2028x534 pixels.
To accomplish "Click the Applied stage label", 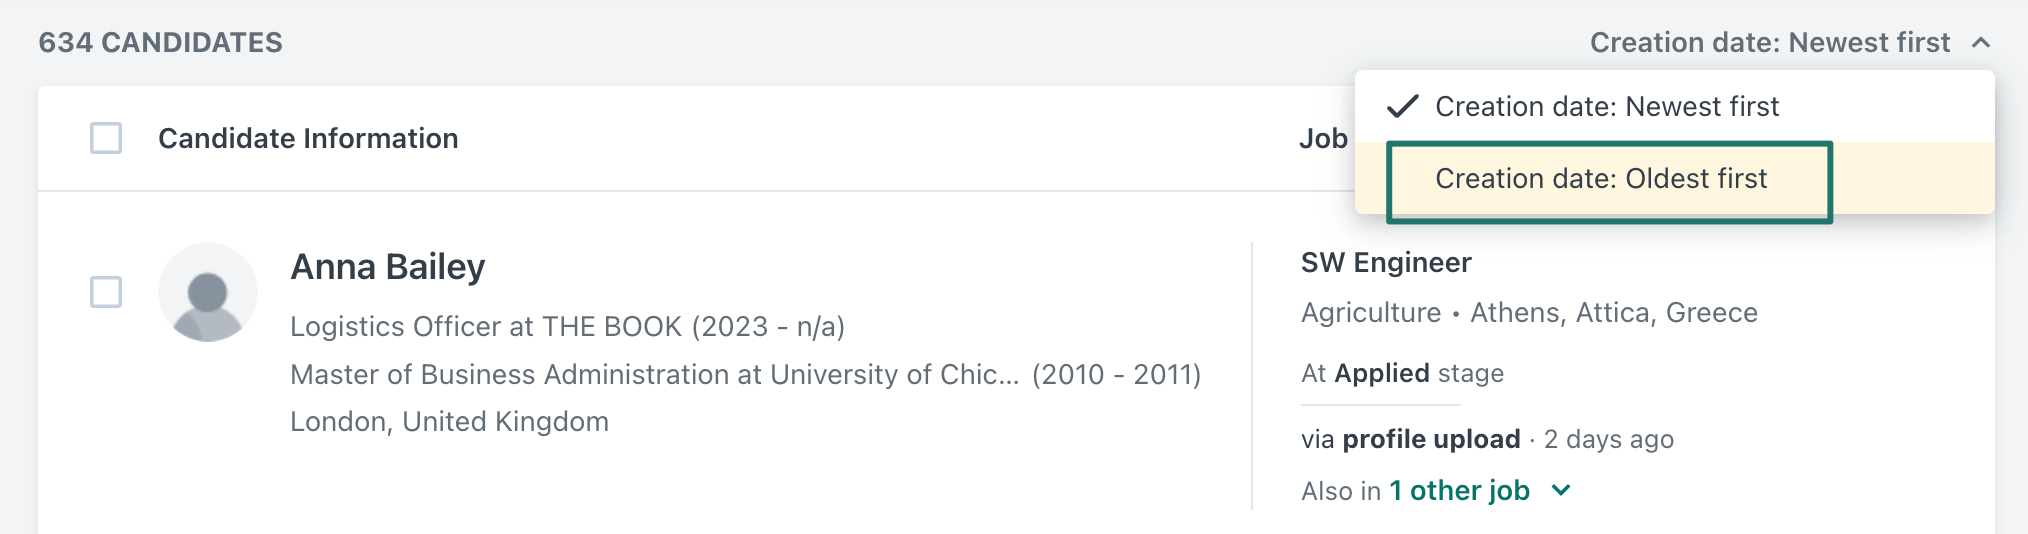I will (x=1382, y=373).
